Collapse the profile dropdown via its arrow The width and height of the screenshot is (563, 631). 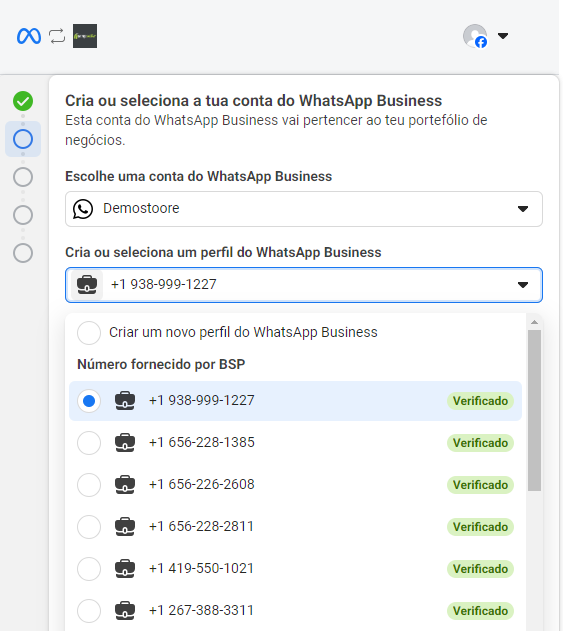click(x=523, y=285)
